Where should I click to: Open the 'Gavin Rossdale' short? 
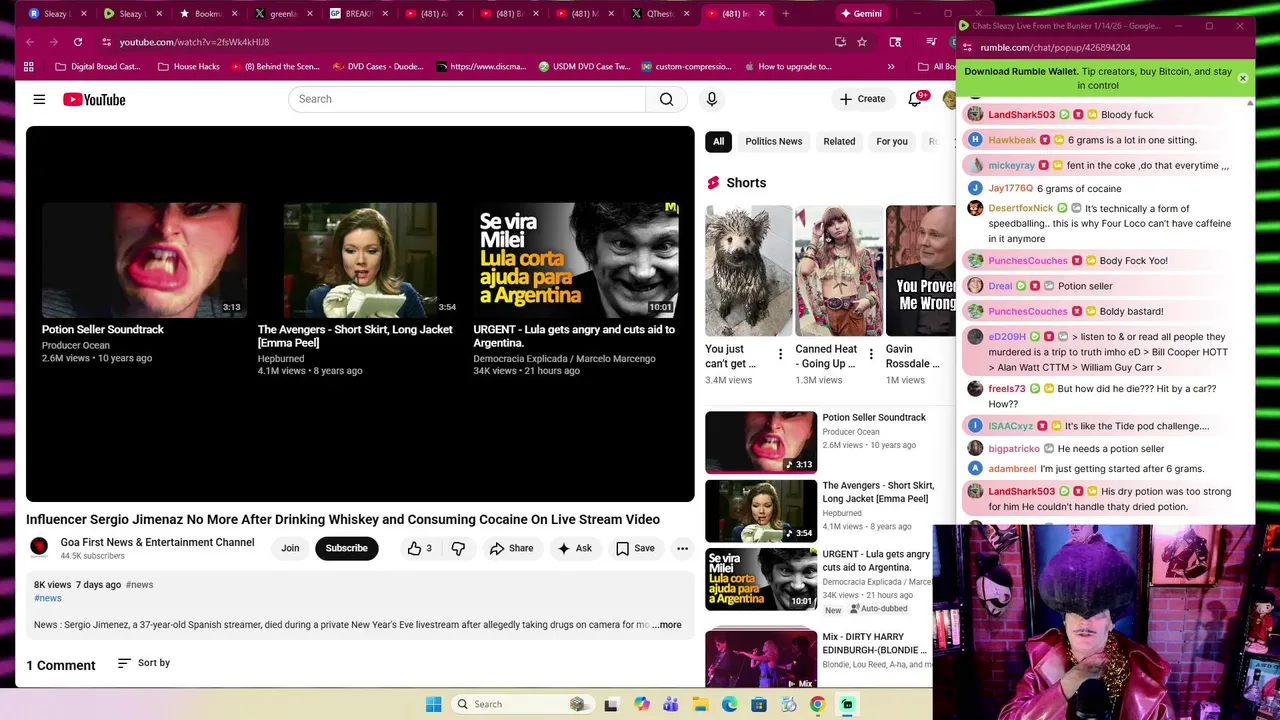tap(920, 270)
